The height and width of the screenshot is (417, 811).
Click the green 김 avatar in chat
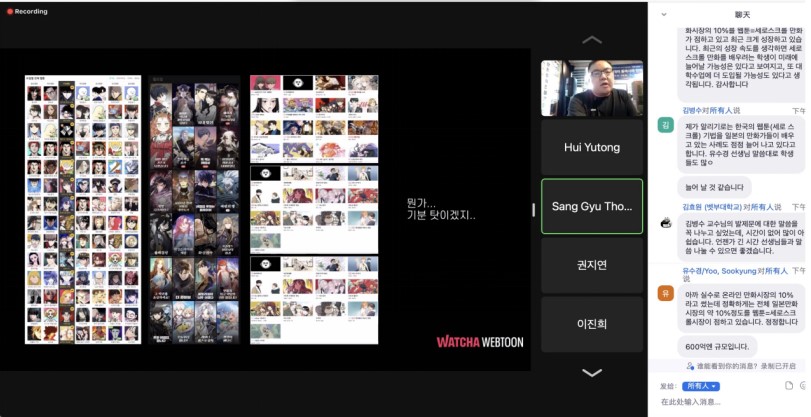(x=665, y=125)
